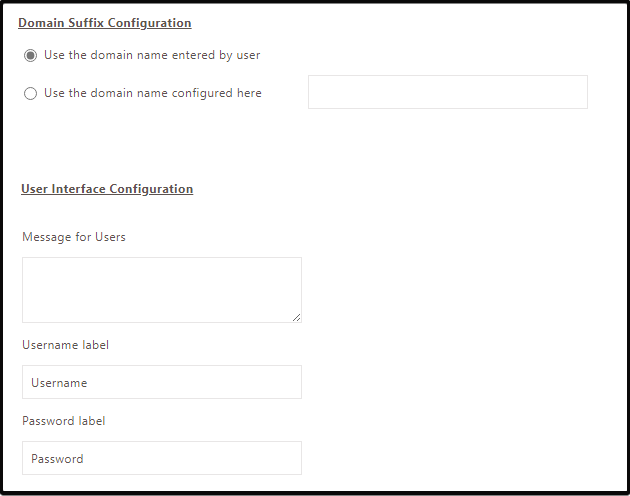
Task: Click the 'Username label' field caption
Action: [66, 345]
